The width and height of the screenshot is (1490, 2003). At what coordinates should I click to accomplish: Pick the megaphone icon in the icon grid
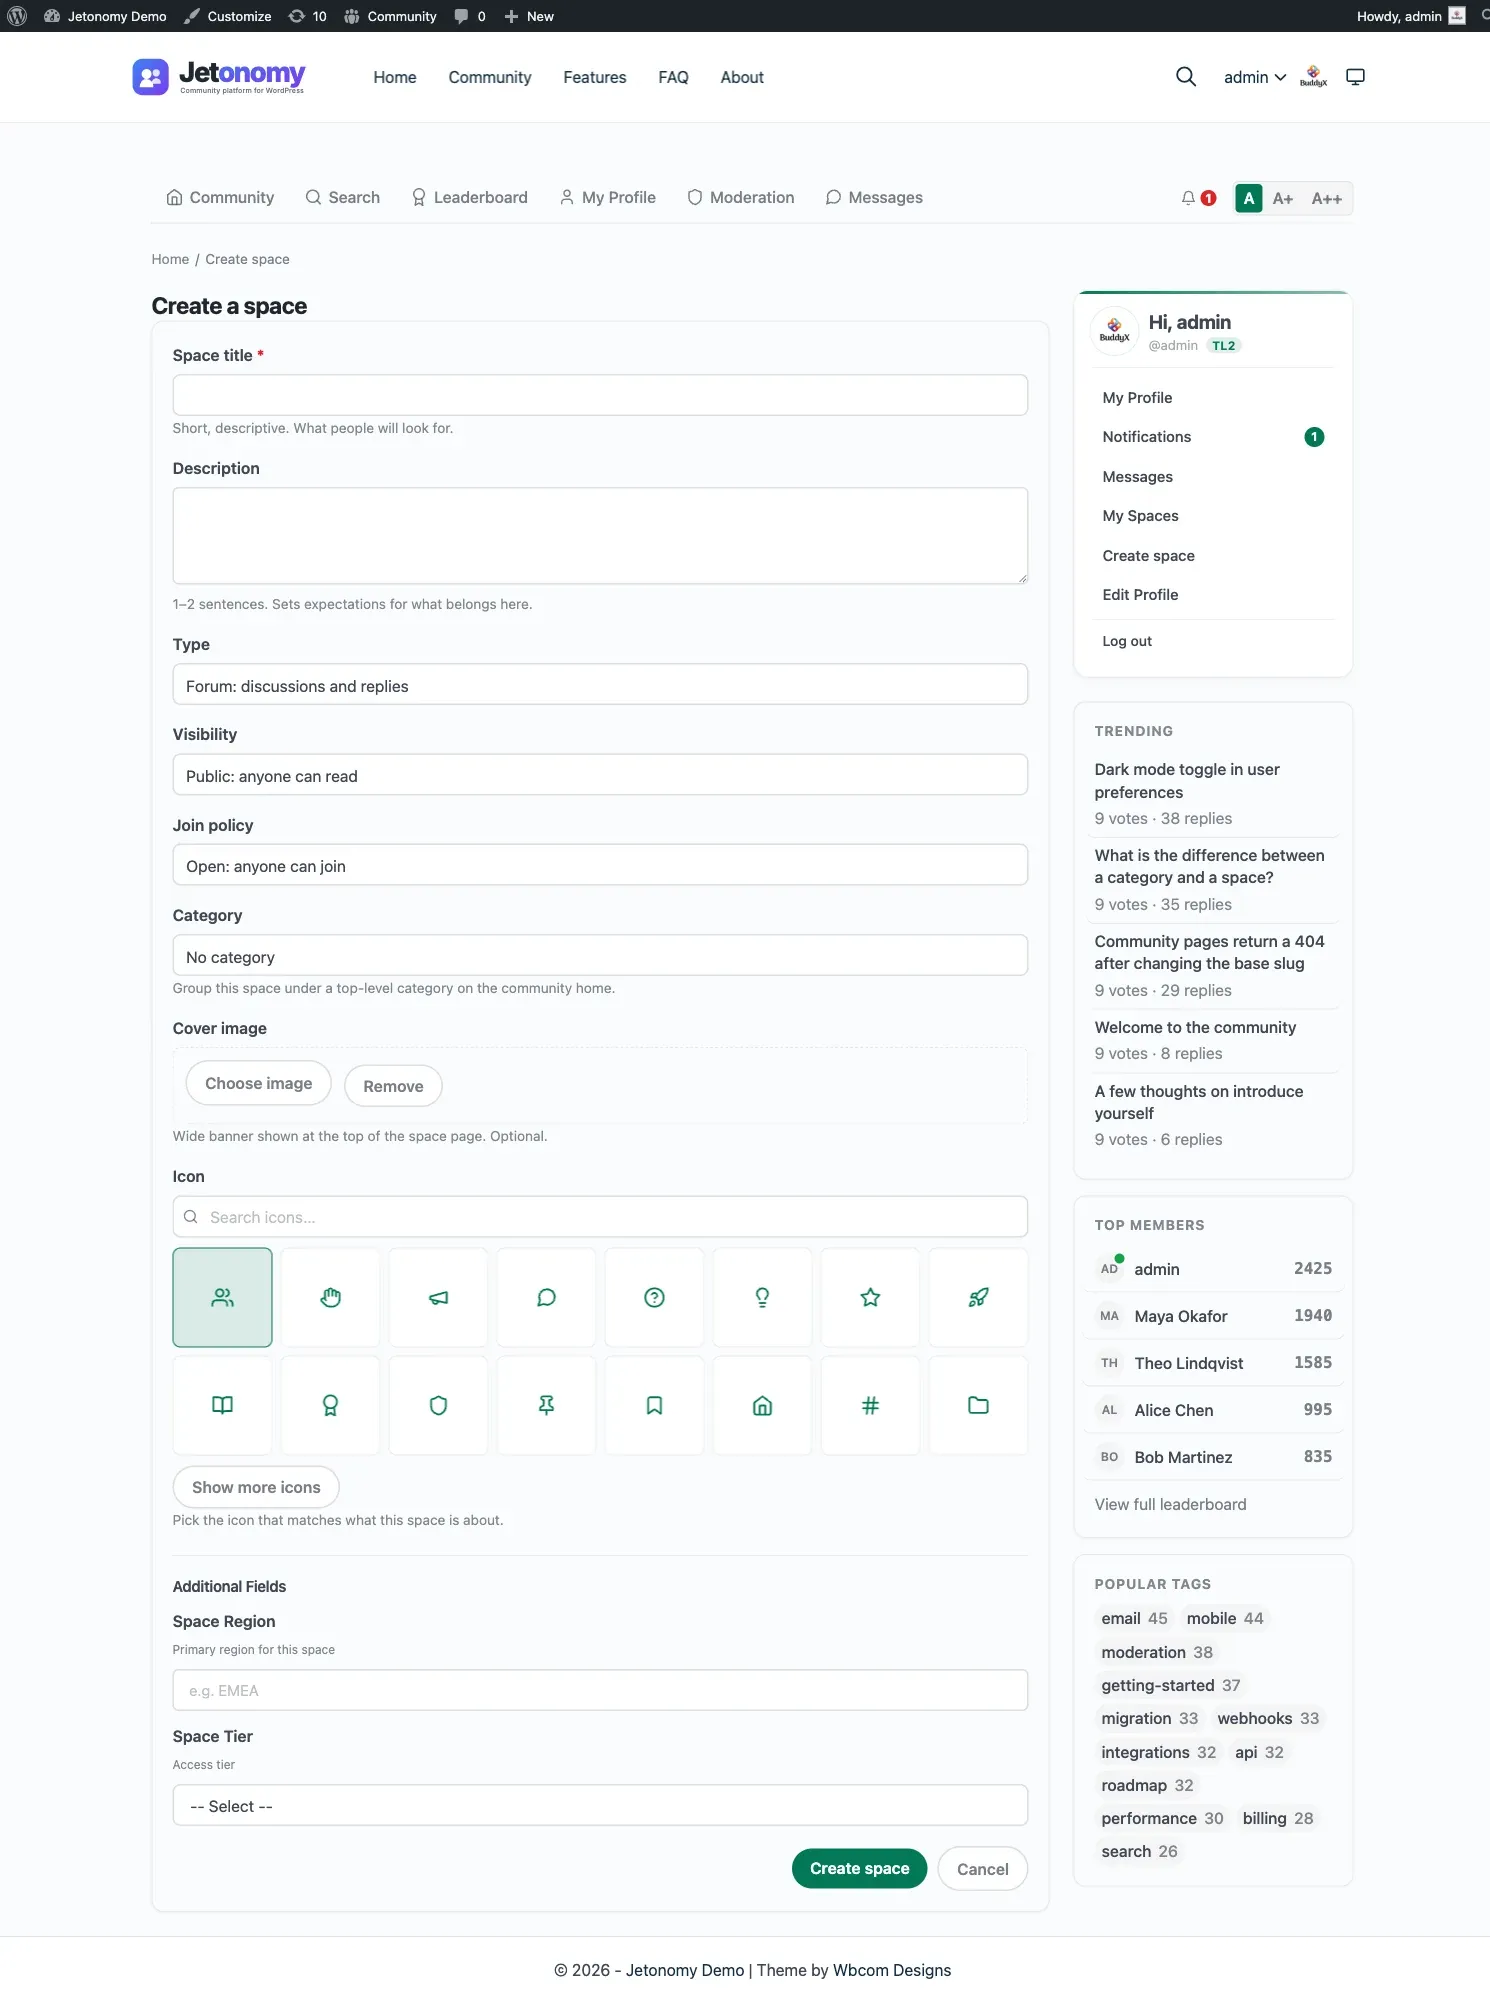pyautogui.click(x=439, y=1297)
